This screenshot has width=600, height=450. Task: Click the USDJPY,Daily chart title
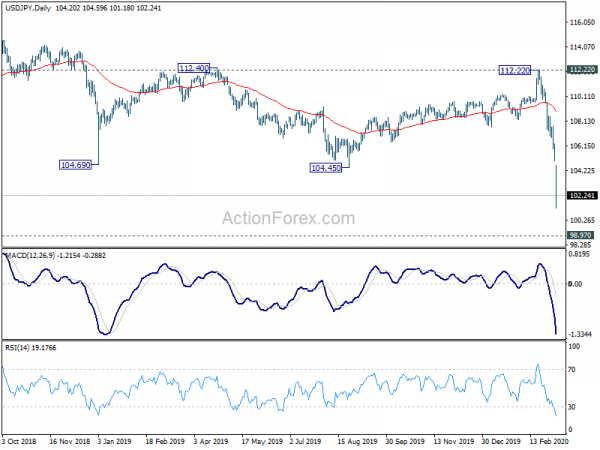tap(28, 8)
